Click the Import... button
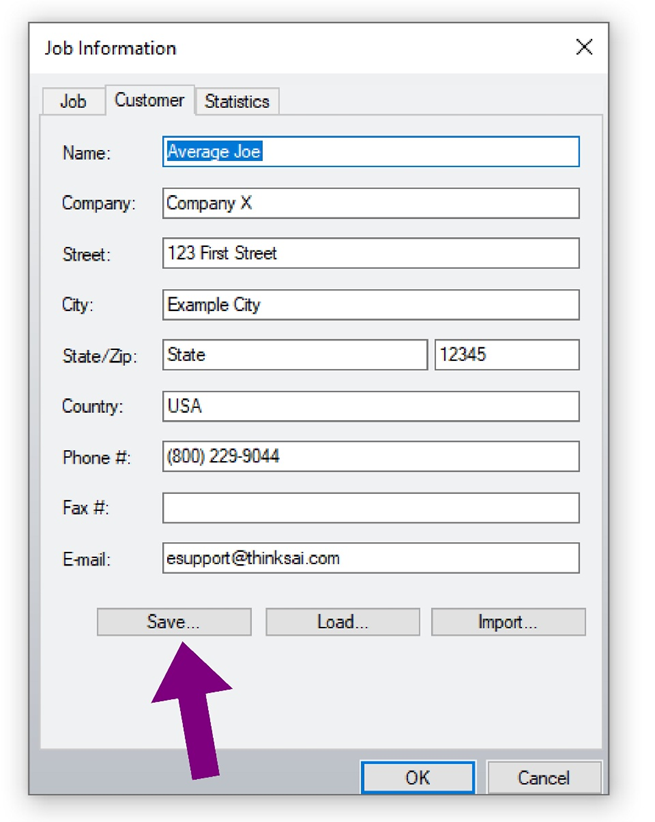The image size is (655, 822). [508, 622]
